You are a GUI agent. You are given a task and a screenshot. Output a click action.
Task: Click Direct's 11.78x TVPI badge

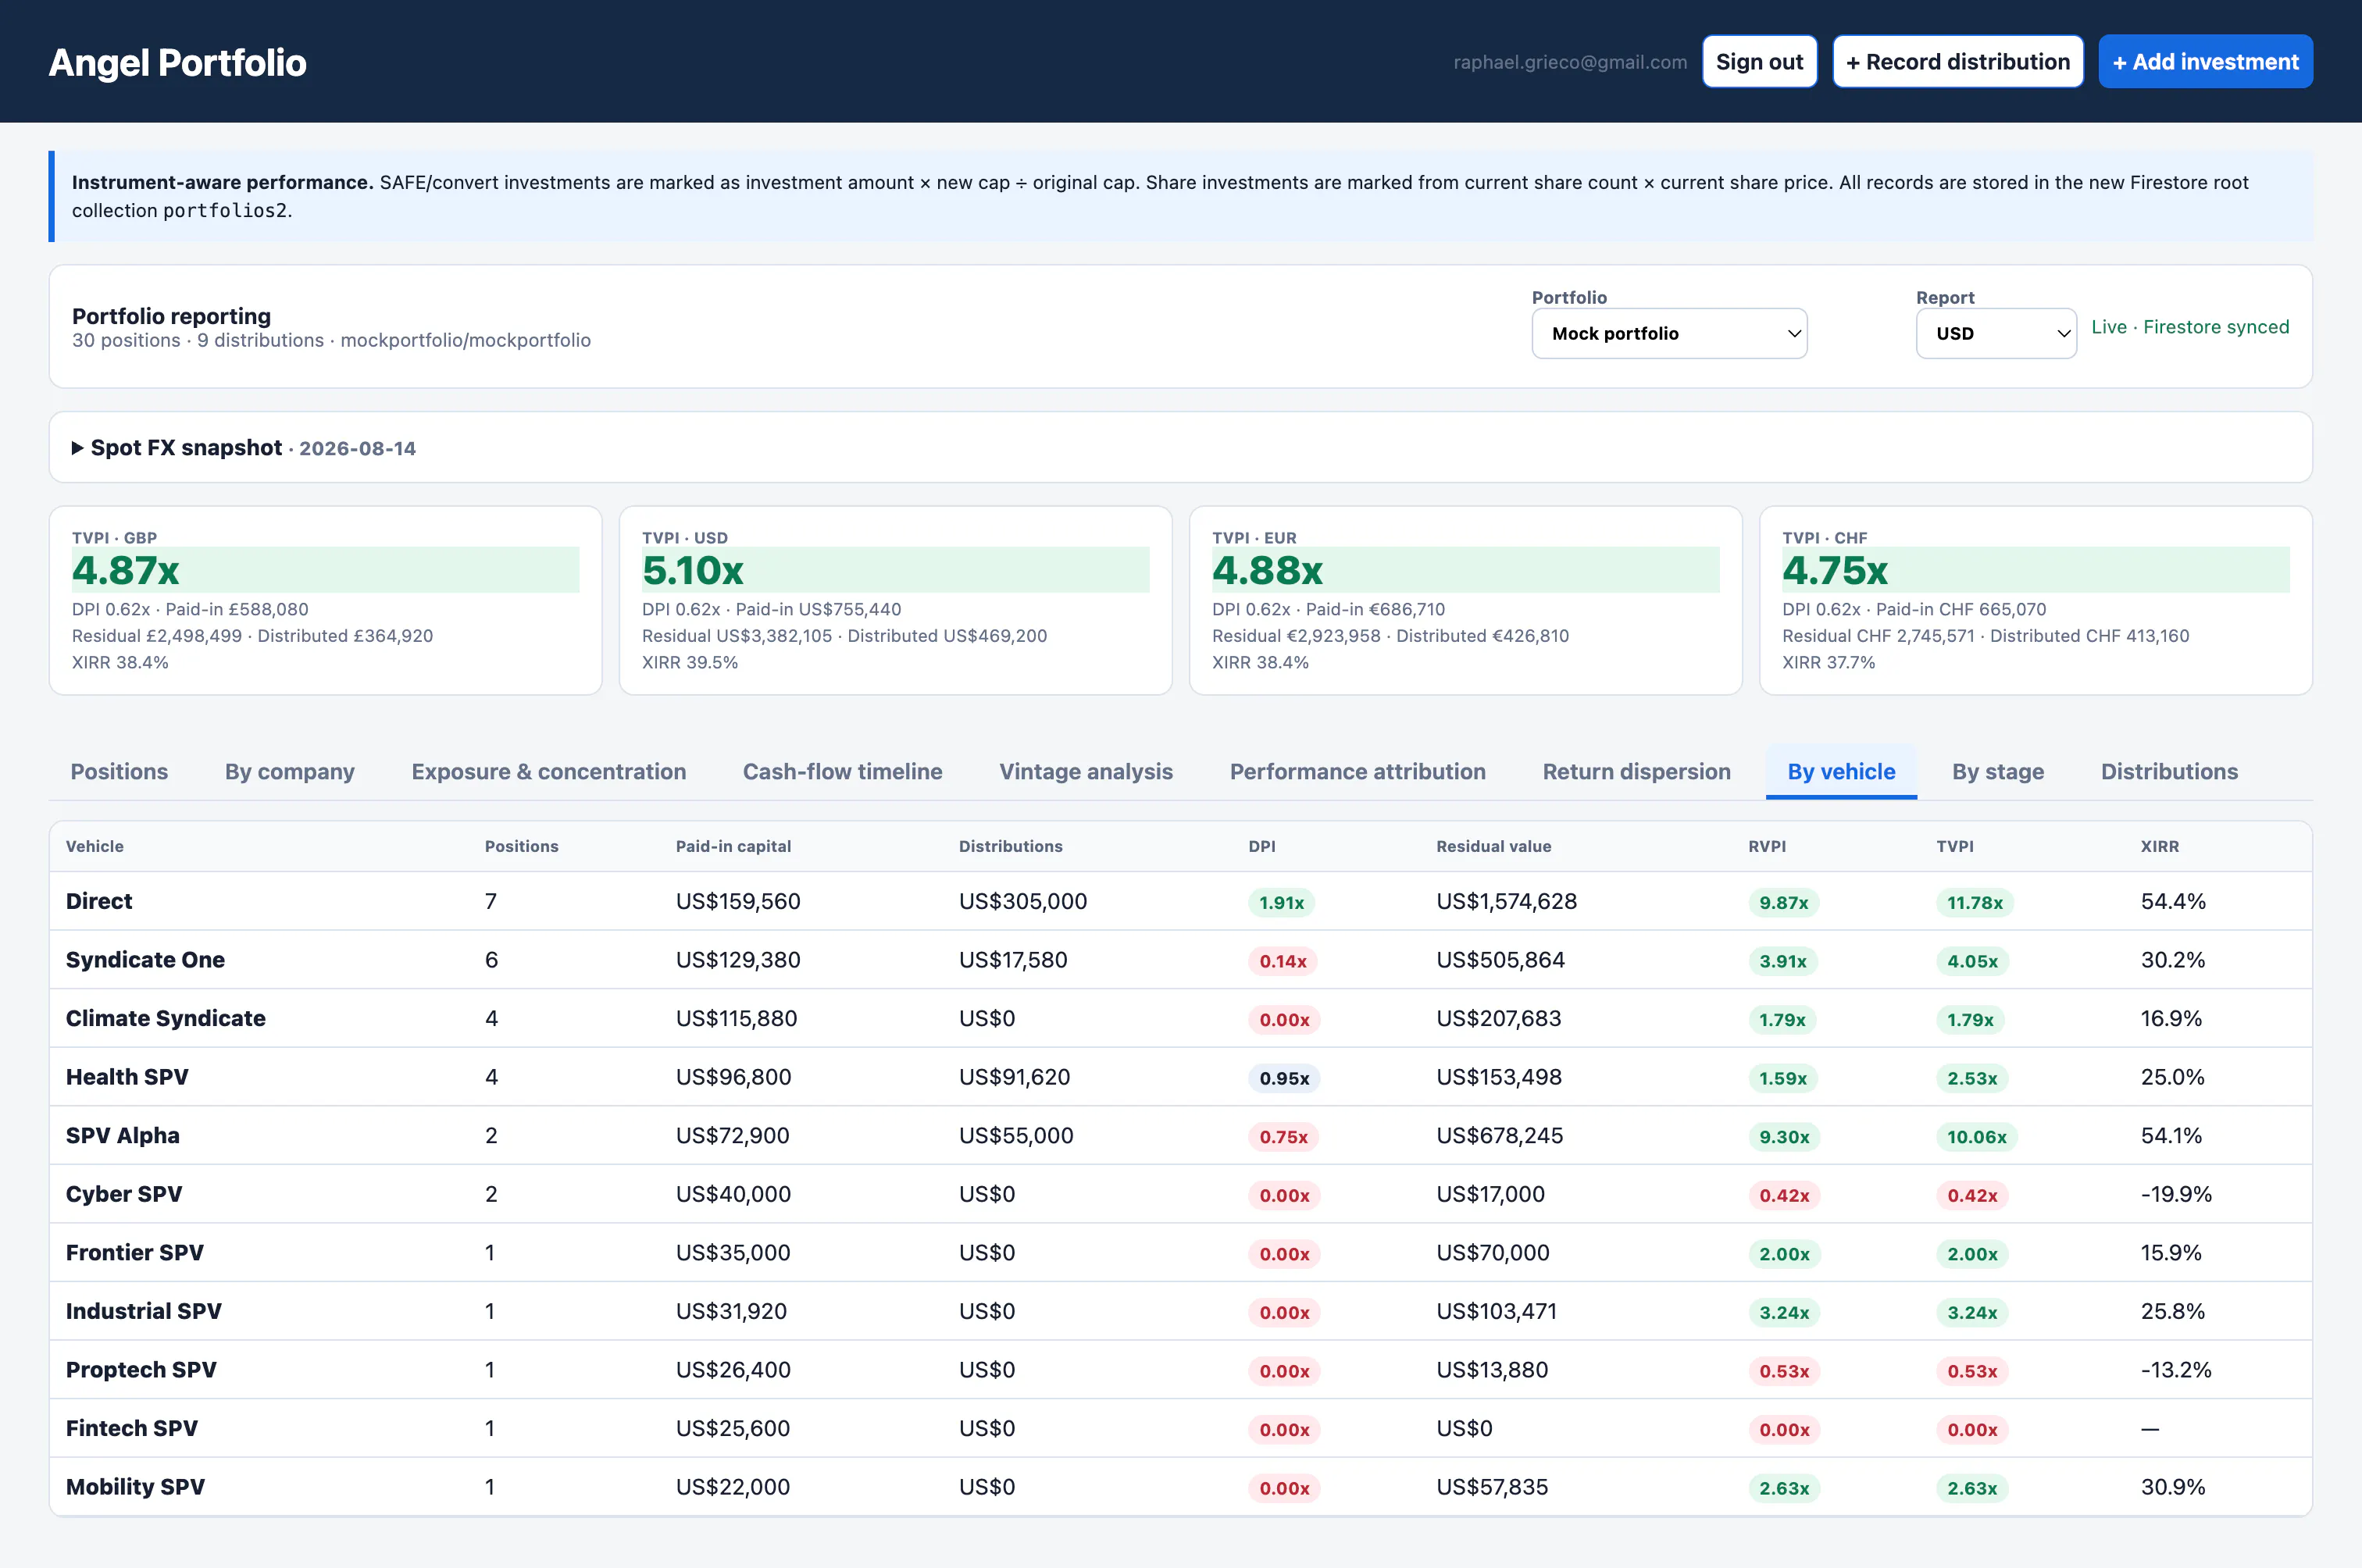(x=1974, y=902)
